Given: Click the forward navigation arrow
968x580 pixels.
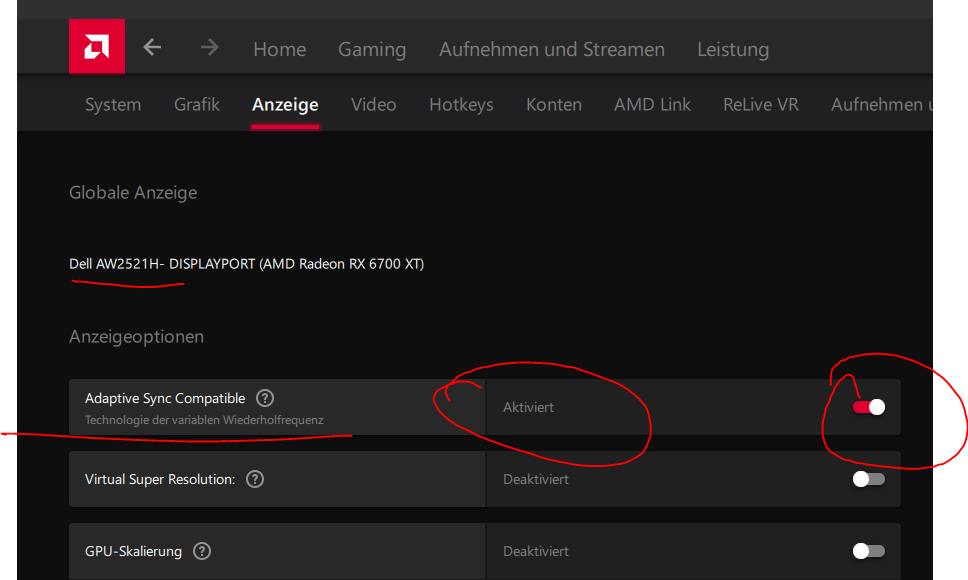Looking at the screenshot, I should 208,47.
